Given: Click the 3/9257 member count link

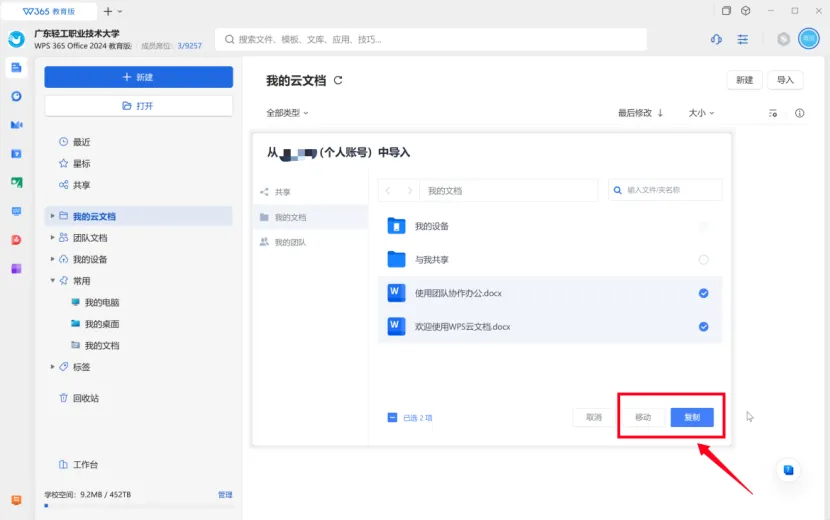Looking at the screenshot, I should tap(190, 46).
